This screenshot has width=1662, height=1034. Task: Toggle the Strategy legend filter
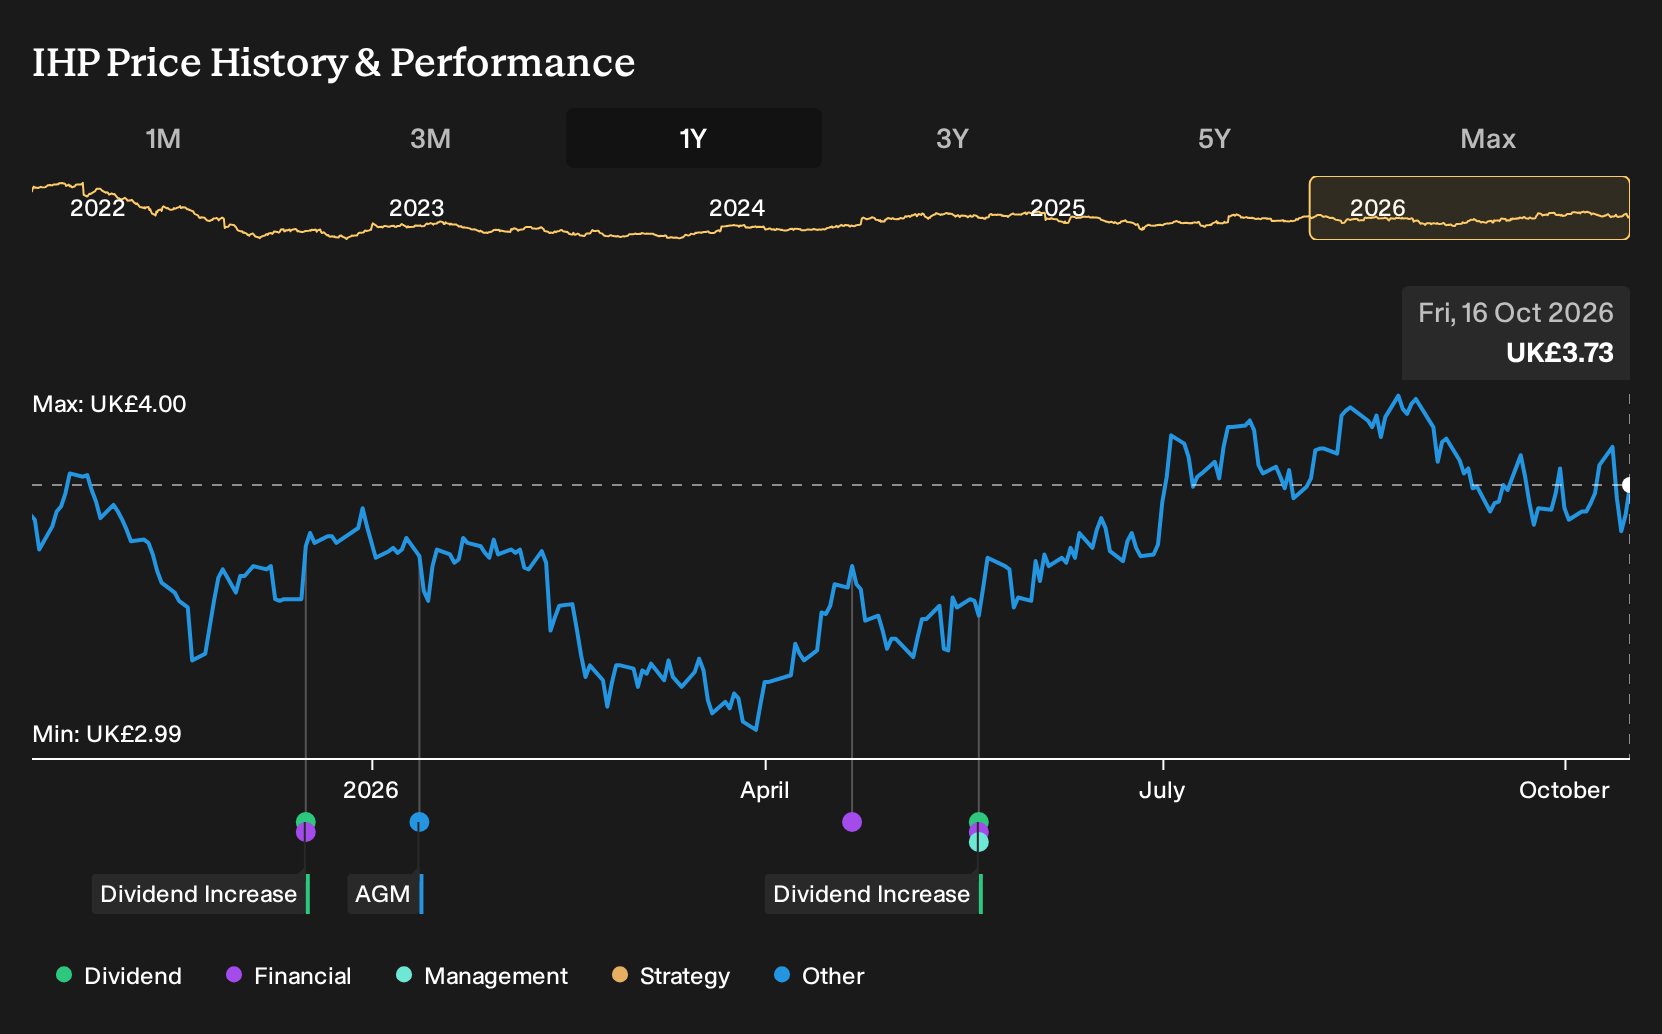[x=671, y=976]
